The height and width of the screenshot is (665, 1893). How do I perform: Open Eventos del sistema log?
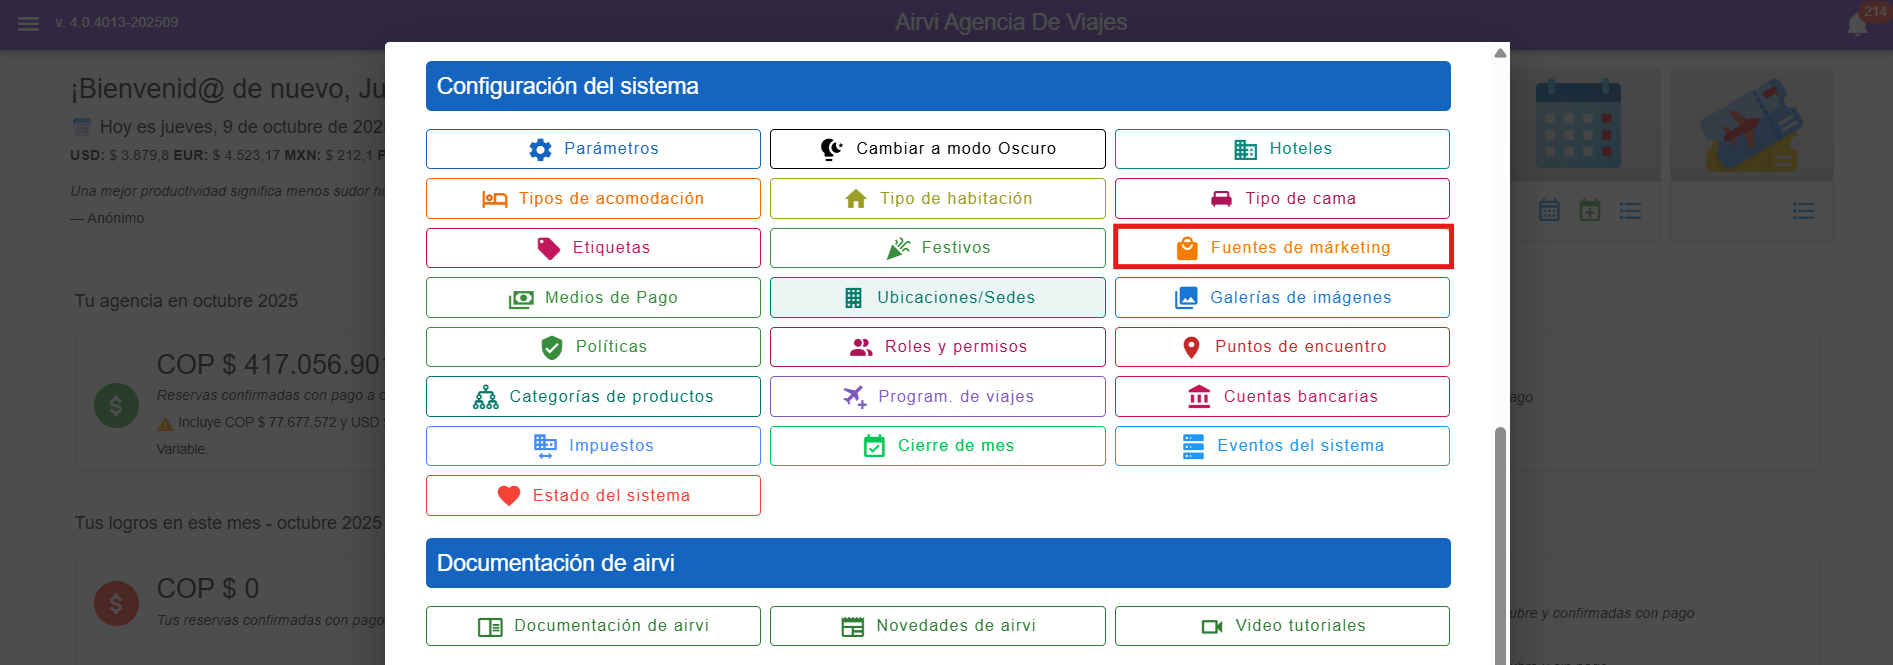pyautogui.click(x=1282, y=446)
